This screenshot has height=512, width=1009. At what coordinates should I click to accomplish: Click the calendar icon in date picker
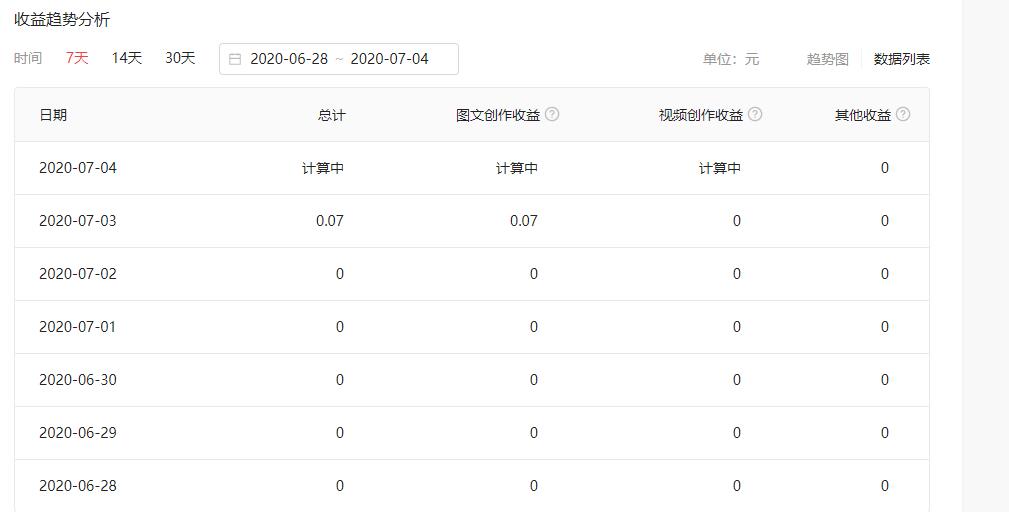click(235, 59)
